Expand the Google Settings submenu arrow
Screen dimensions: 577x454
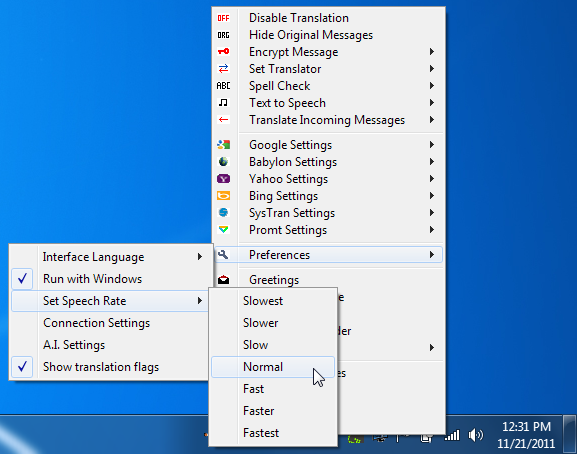[432, 145]
